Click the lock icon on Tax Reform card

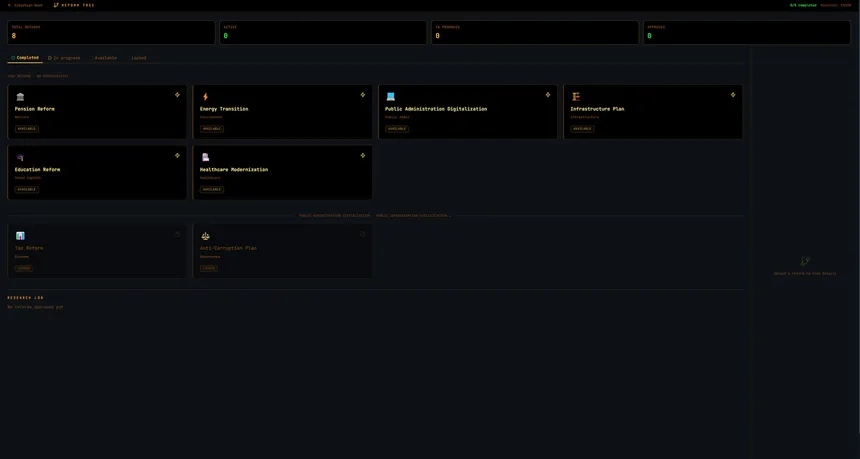pos(177,234)
